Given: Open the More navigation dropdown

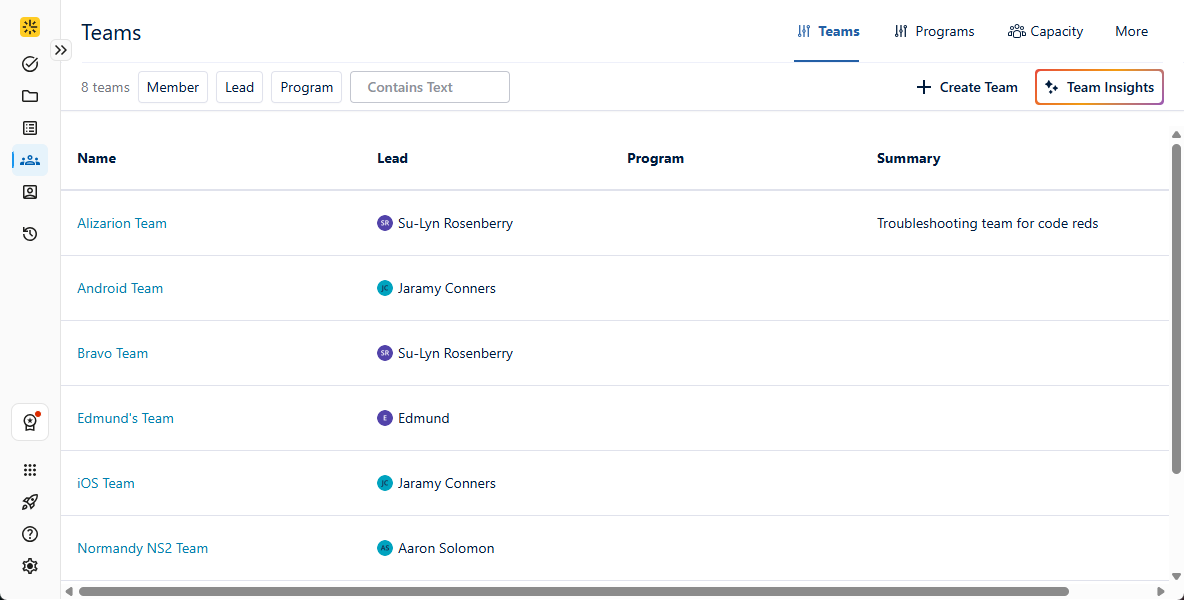Looking at the screenshot, I should click(x=1131, y=31).
